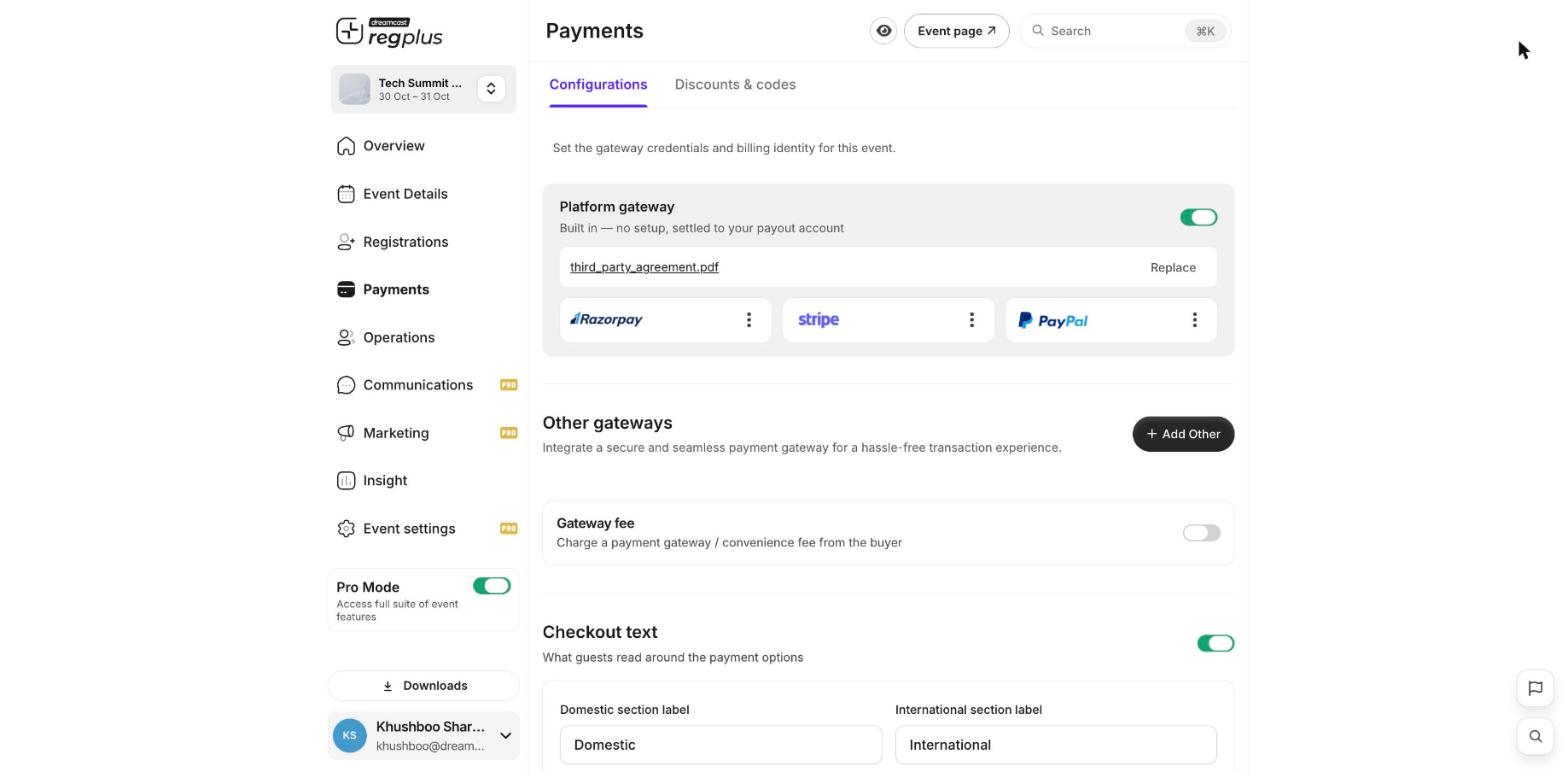Click the Communications chat bubble icon
The image size is (1568, 772).
(346, 385)
